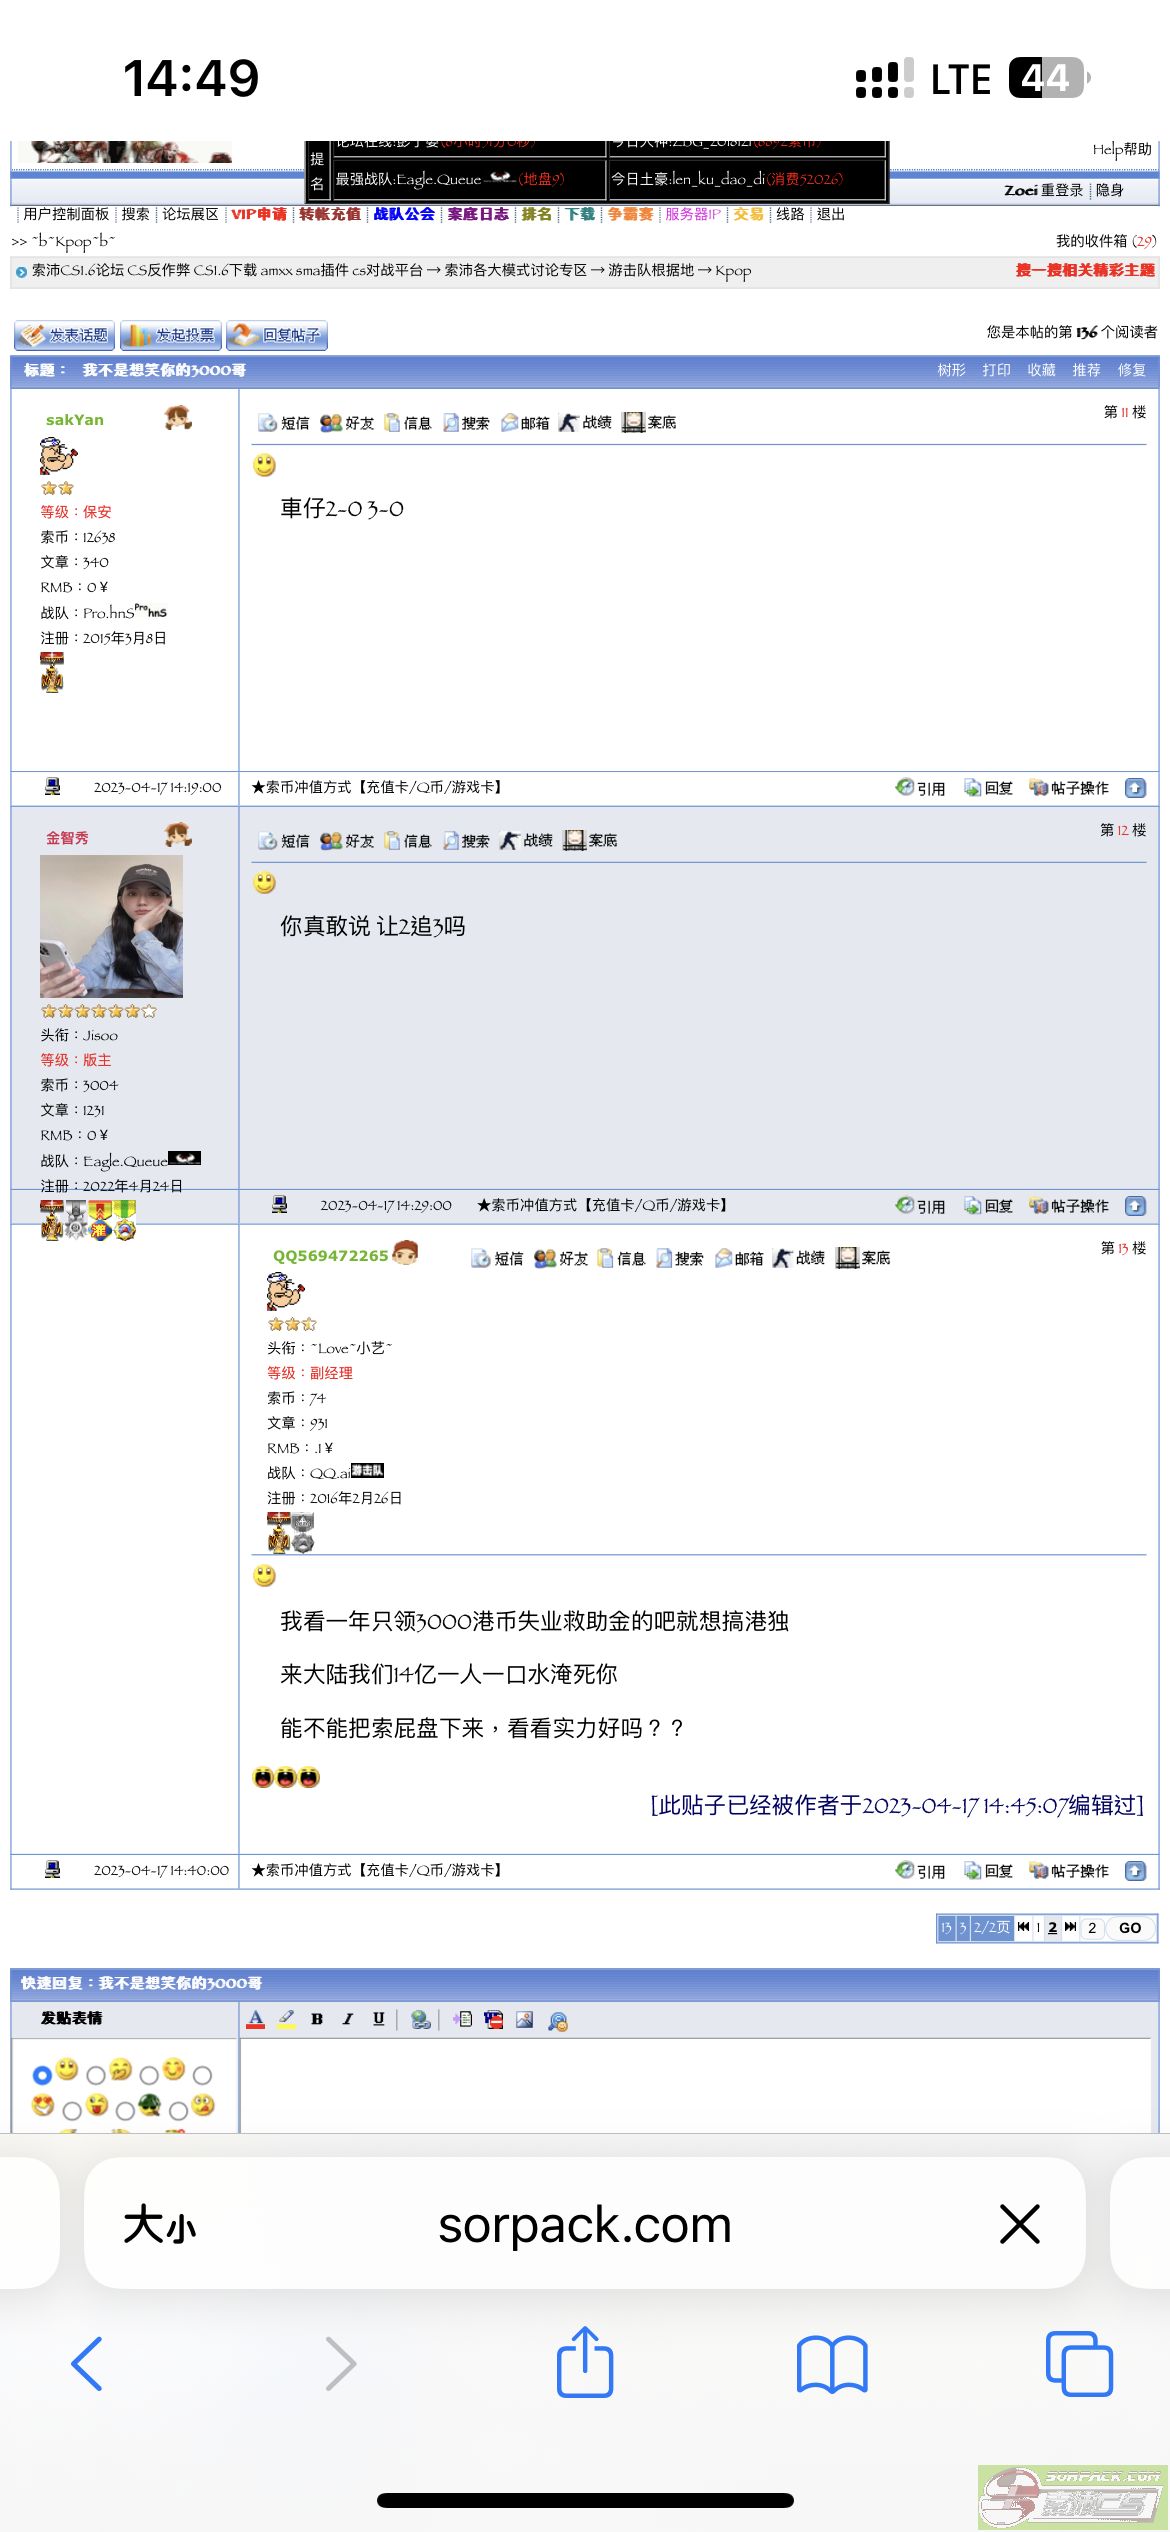Image resolution: width=1170 pixels, height=2532 pixels.
Task: Select the third emoticon radio button in top row
Action: point(149,2075)
